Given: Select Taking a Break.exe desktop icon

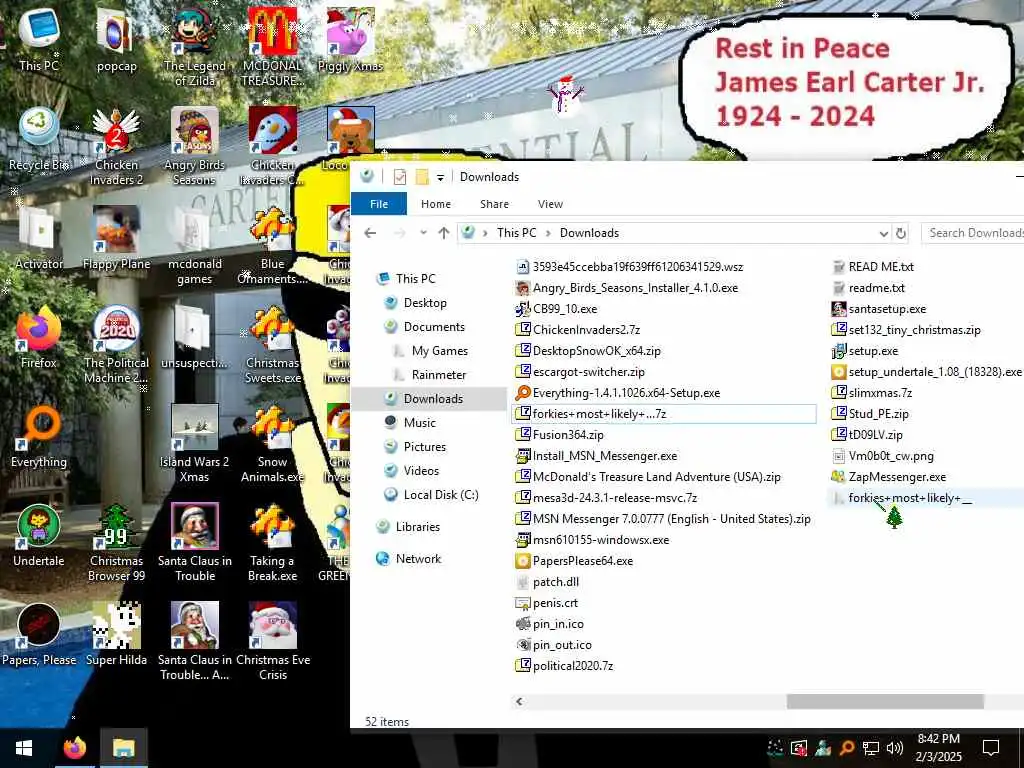Looking at the screenshot, I should point(273,543).
